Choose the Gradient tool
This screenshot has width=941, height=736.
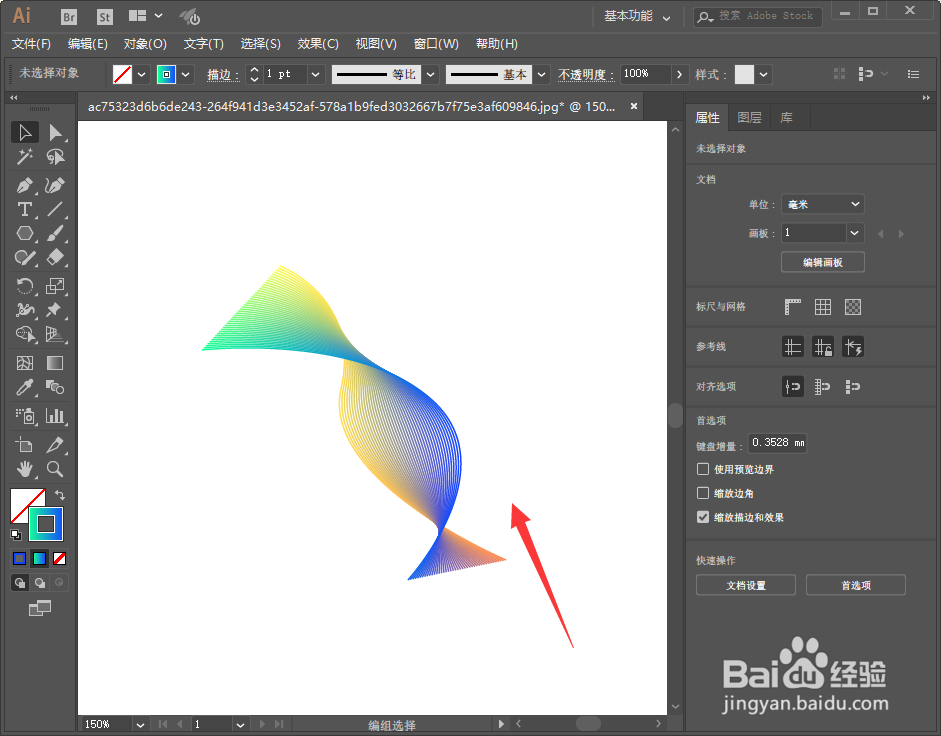(55, 363)
